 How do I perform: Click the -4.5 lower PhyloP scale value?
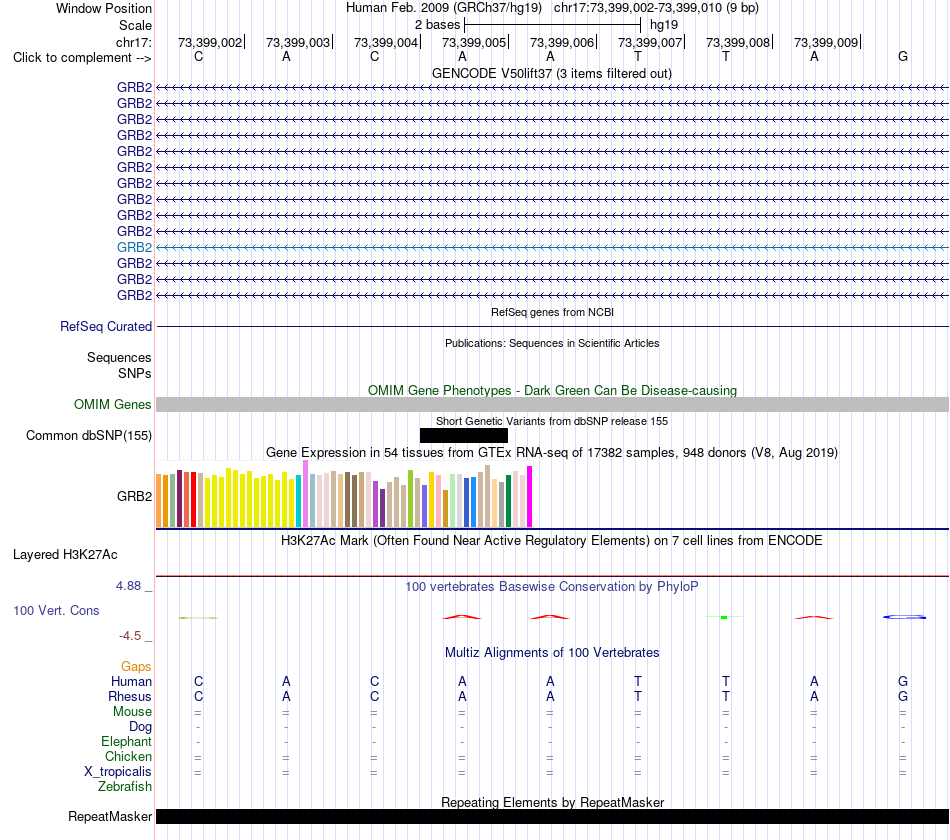pos(130,636)
